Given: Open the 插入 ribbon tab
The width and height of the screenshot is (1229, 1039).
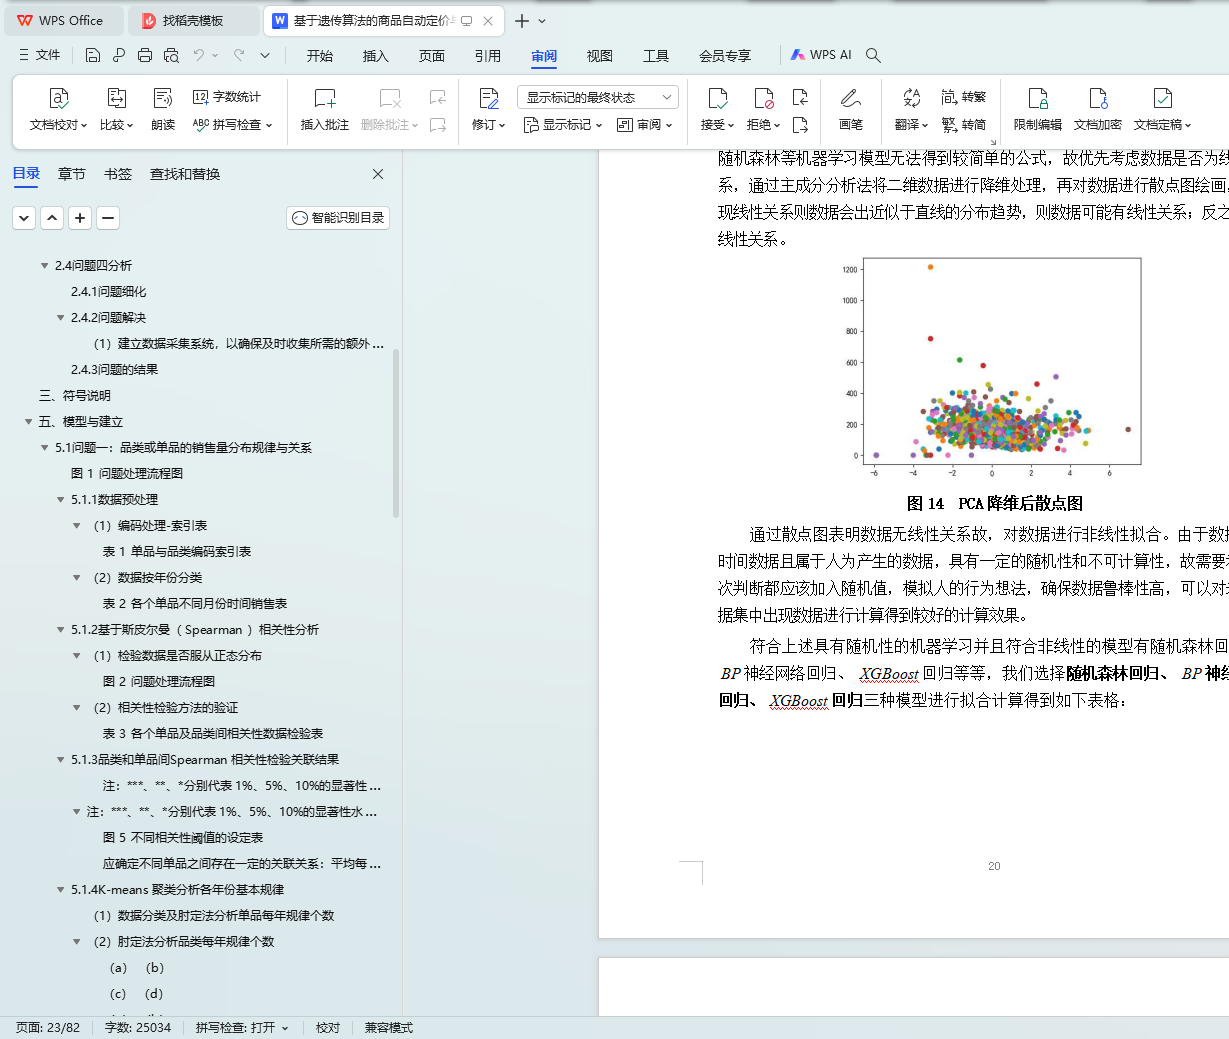Looking at the screenshot, I should tap(376, 55).
